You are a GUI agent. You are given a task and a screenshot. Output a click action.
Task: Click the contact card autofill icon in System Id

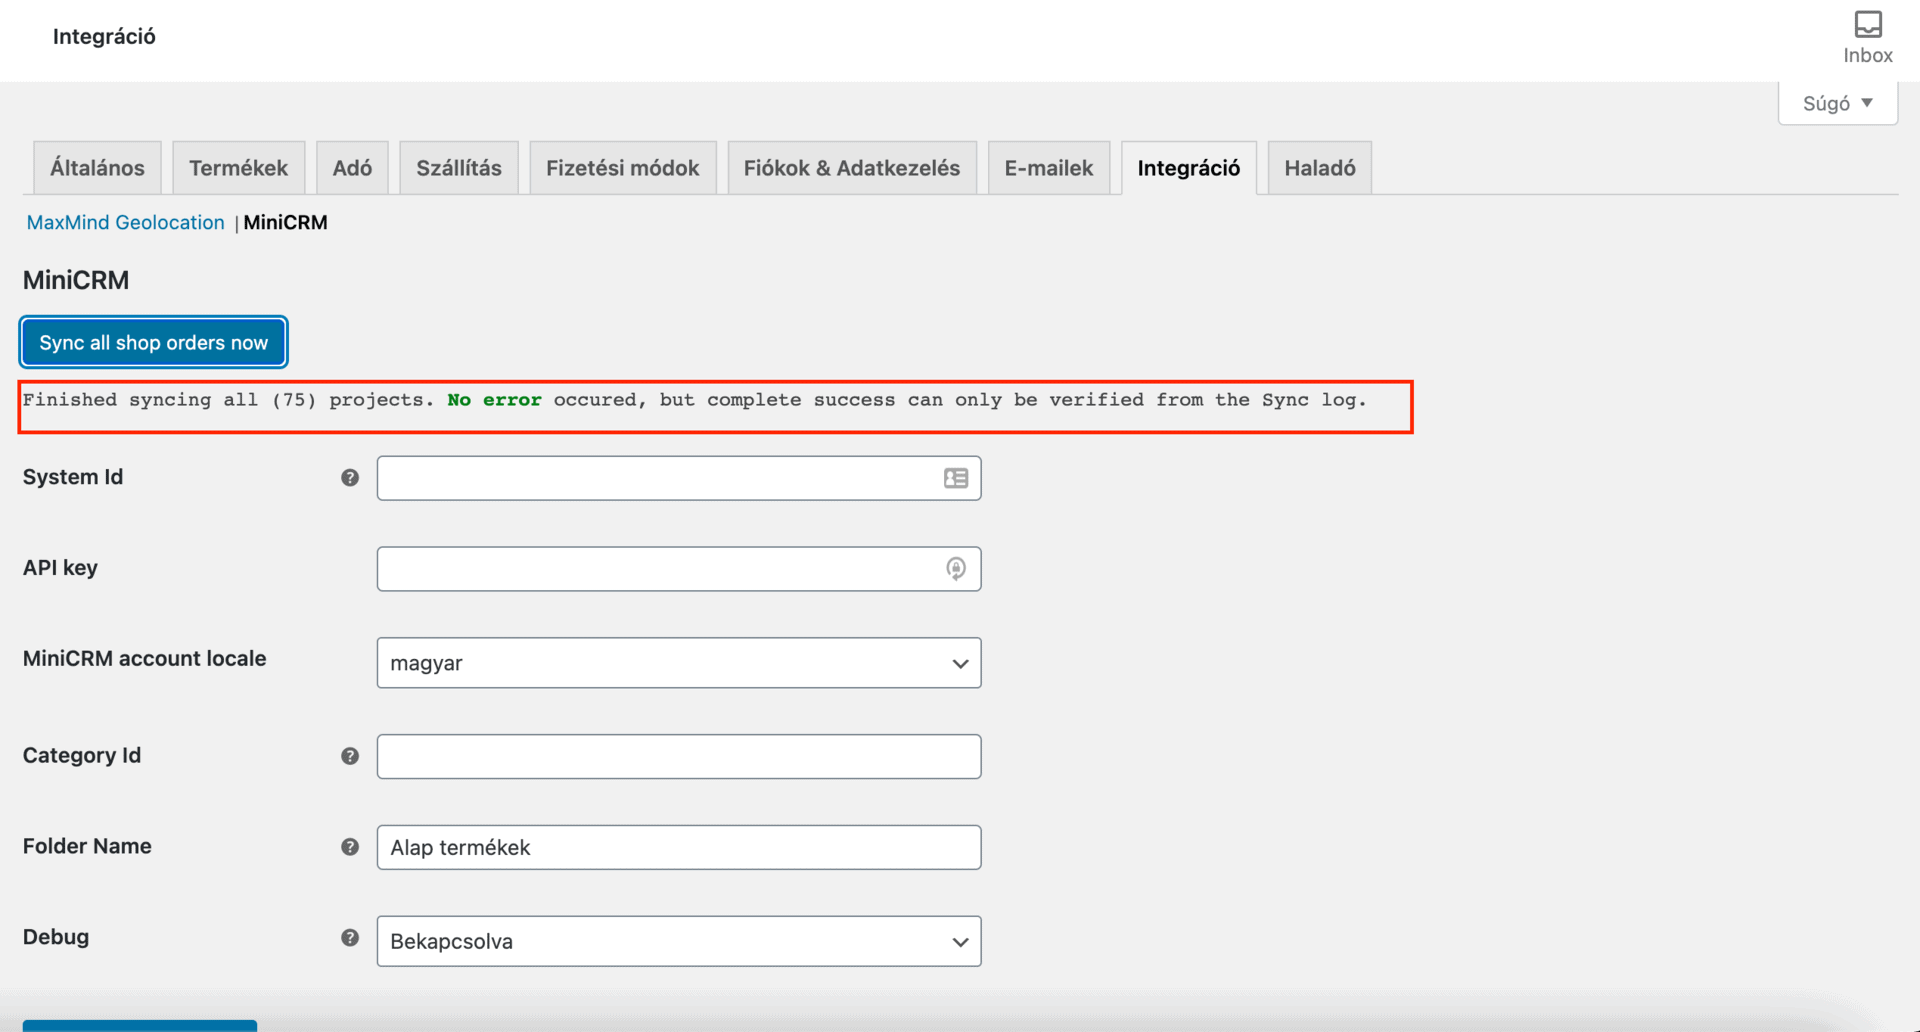click(x=956, y=478)
